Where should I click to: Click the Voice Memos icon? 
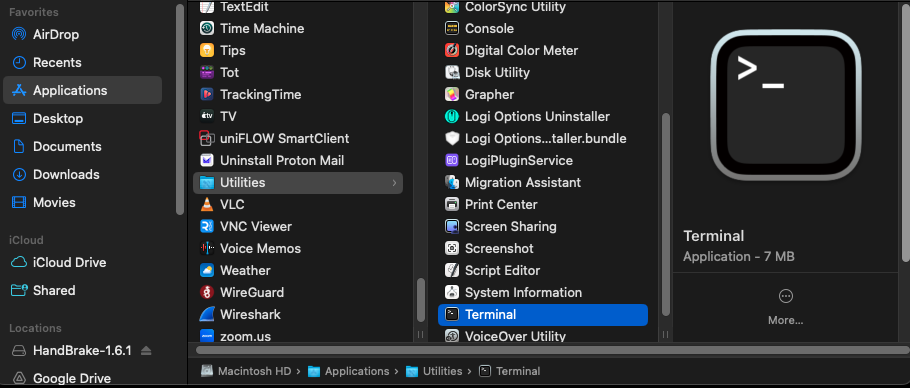coord(207,248)
